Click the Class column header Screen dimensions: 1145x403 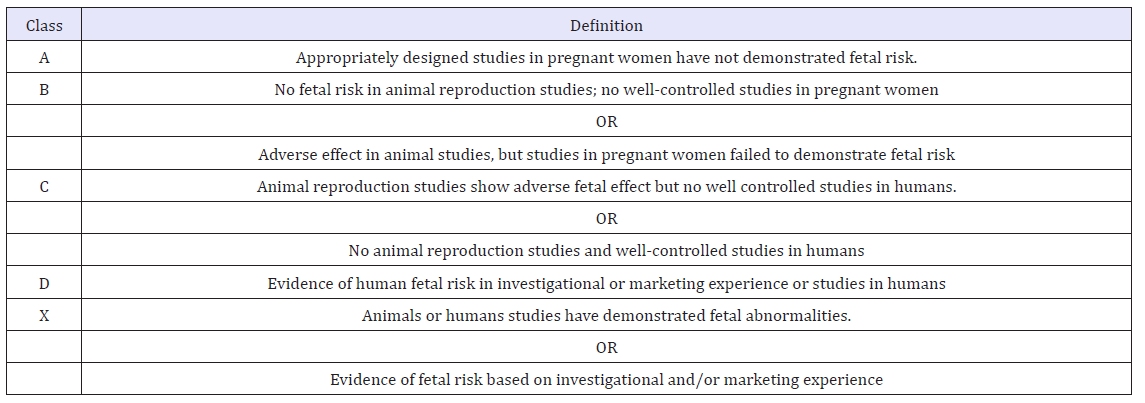click(x=44, y=25)
